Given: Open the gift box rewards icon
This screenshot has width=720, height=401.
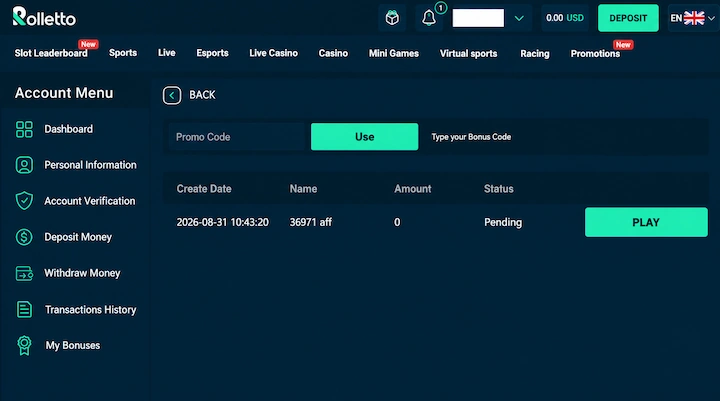Looking at the screenshot, I should pyautogui.click(x=392, y=18).
